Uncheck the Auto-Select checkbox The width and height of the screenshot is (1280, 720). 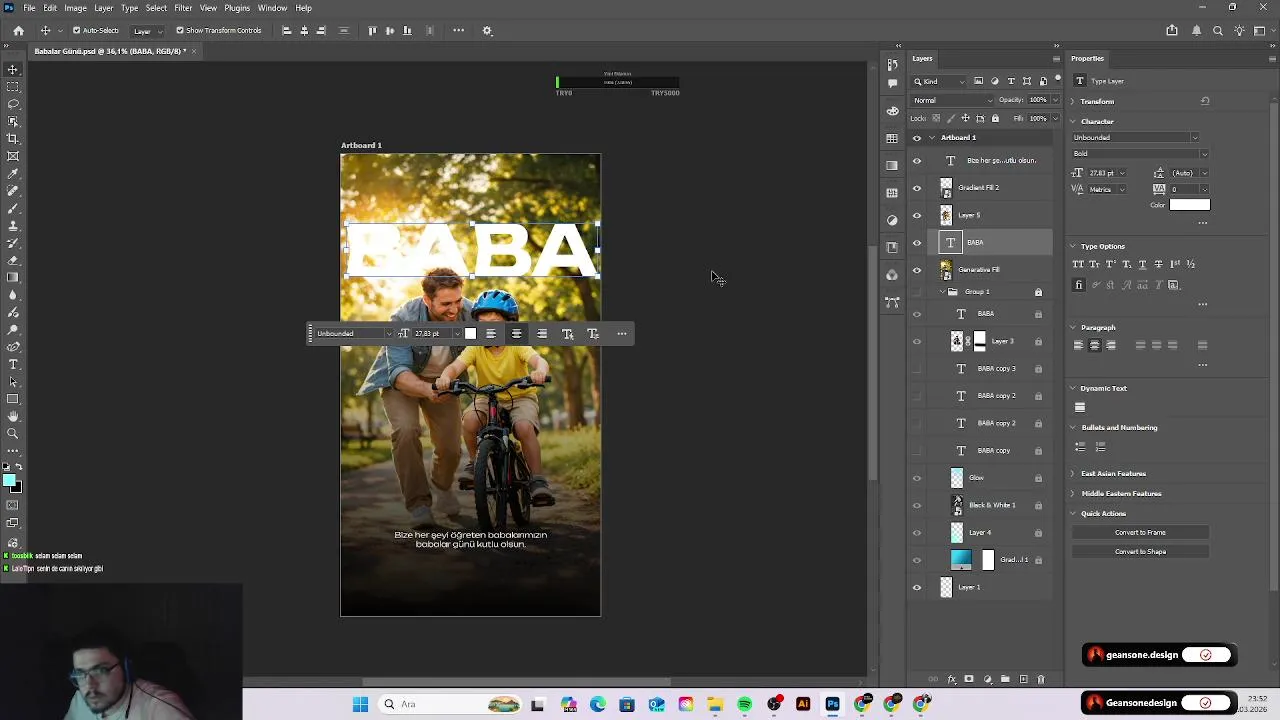pos(77,31)
